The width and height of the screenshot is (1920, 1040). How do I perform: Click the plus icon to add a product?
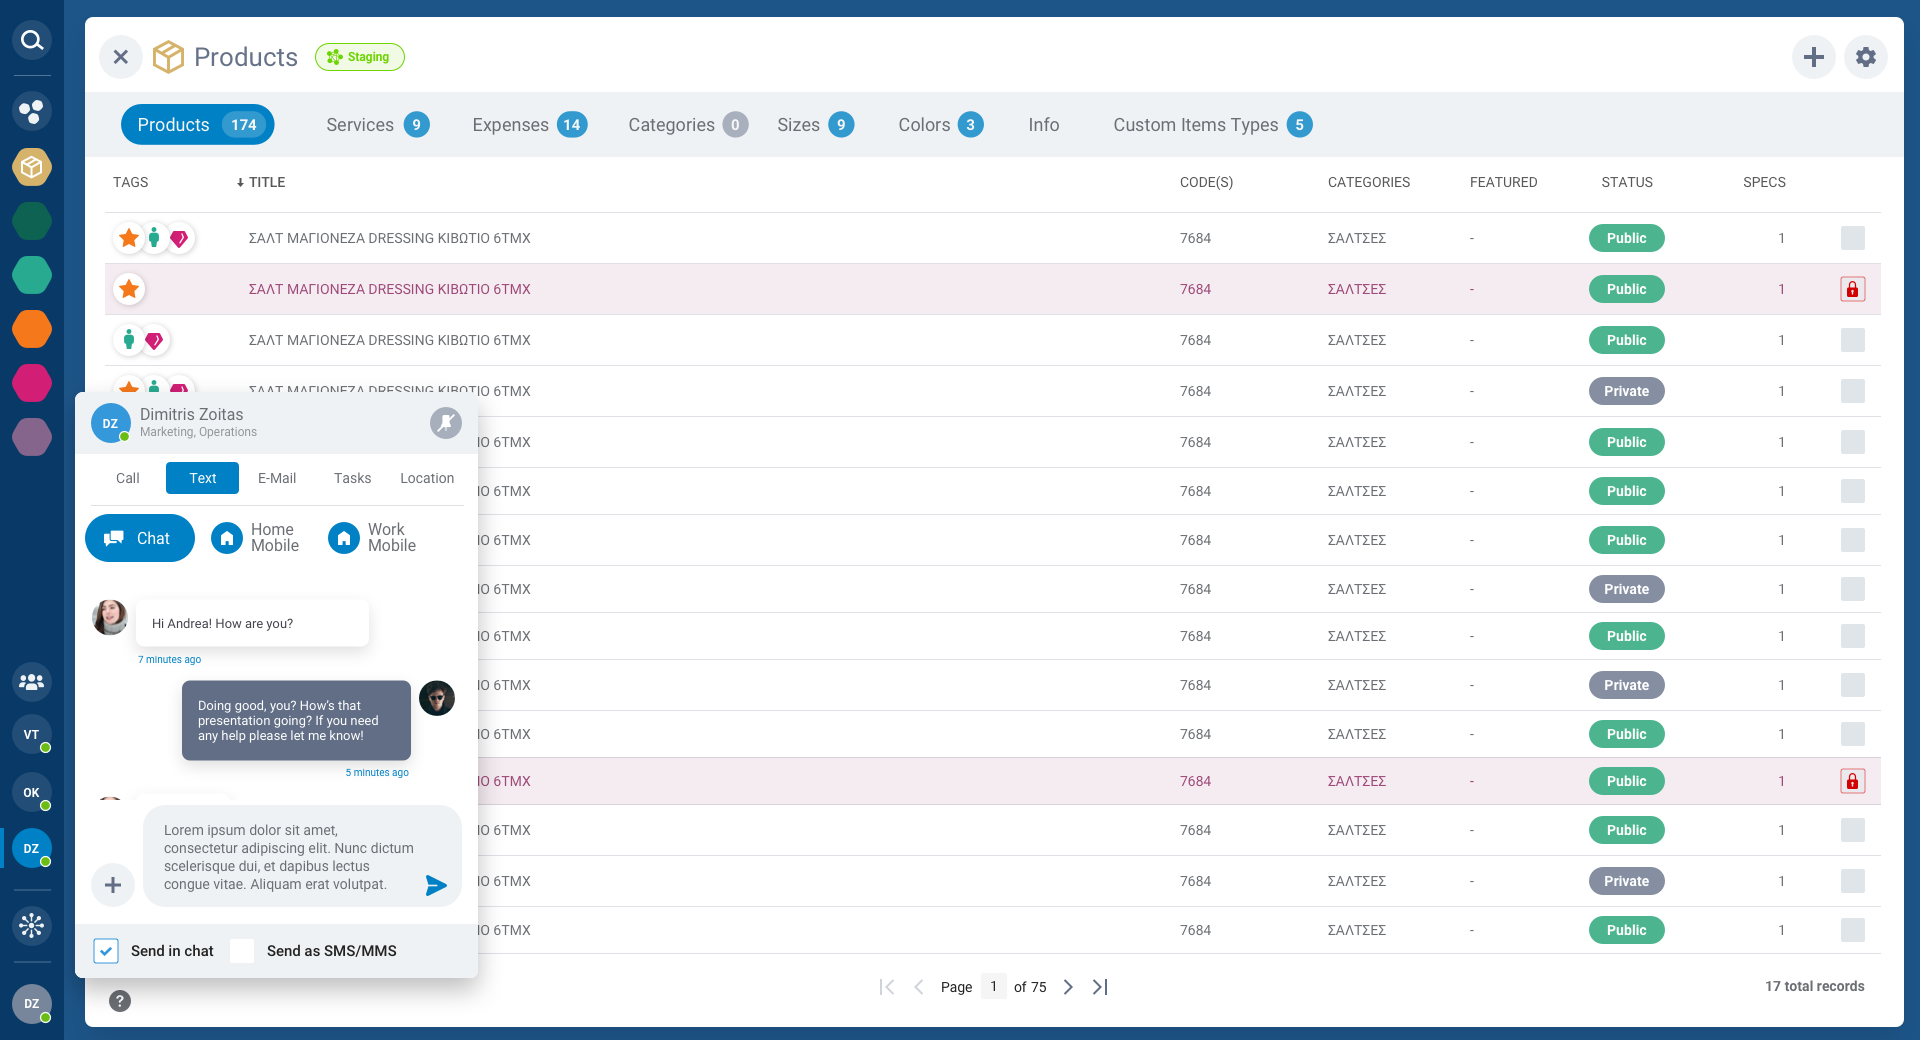click(x=1813, y=57)
